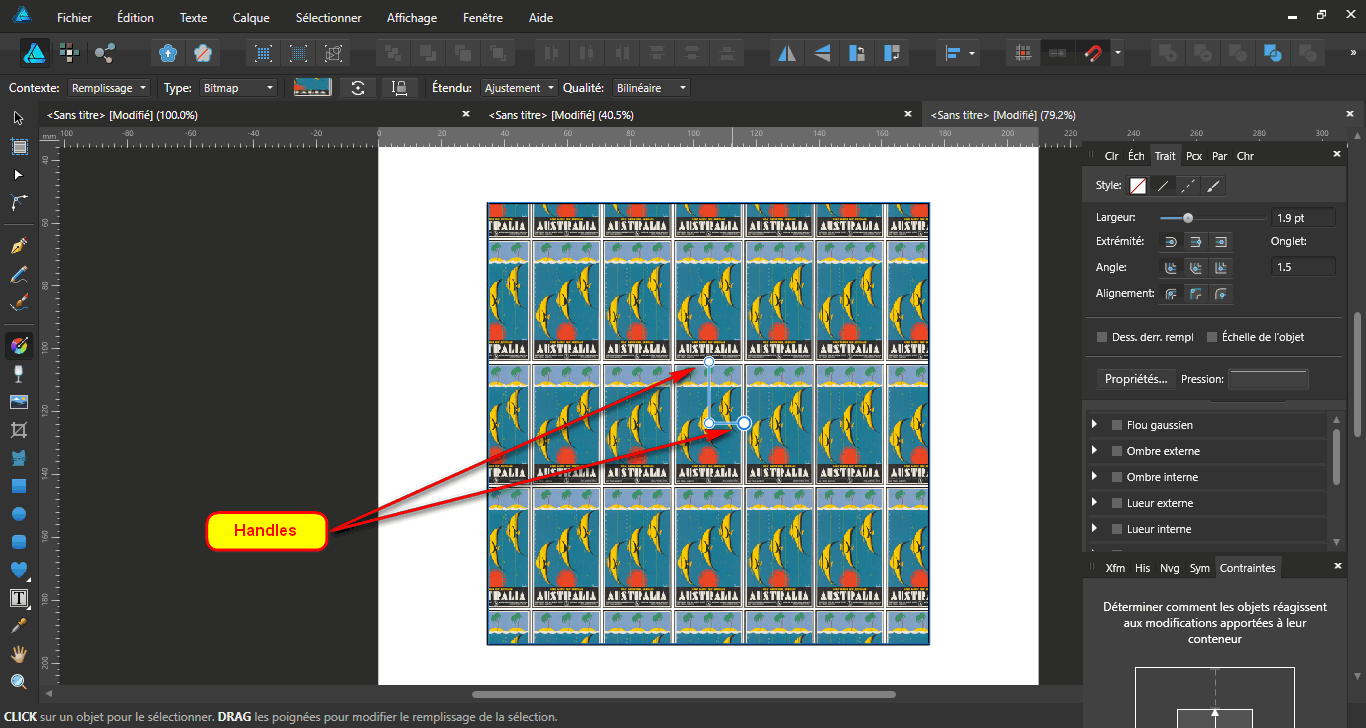Enable Lueur interne effect checkbox

tap(1117, 529)
